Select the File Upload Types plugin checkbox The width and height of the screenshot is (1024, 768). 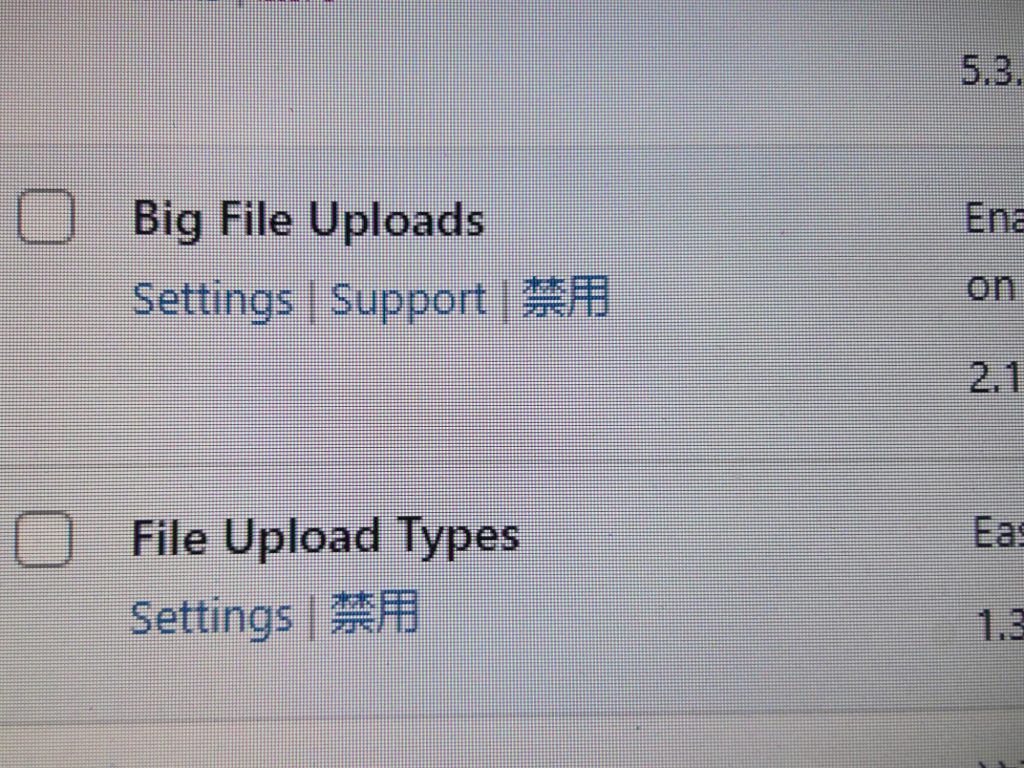43,539
